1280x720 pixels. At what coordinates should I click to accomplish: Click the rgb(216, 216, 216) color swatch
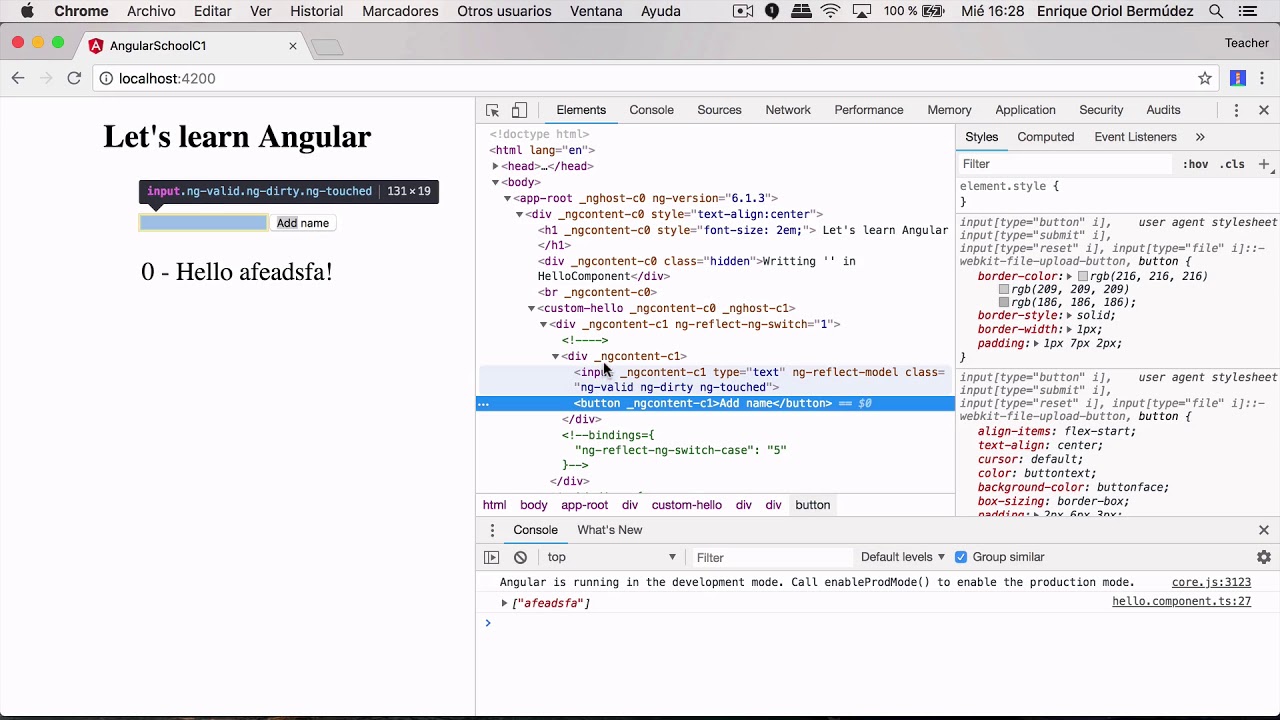click(x=1083, y=276)
